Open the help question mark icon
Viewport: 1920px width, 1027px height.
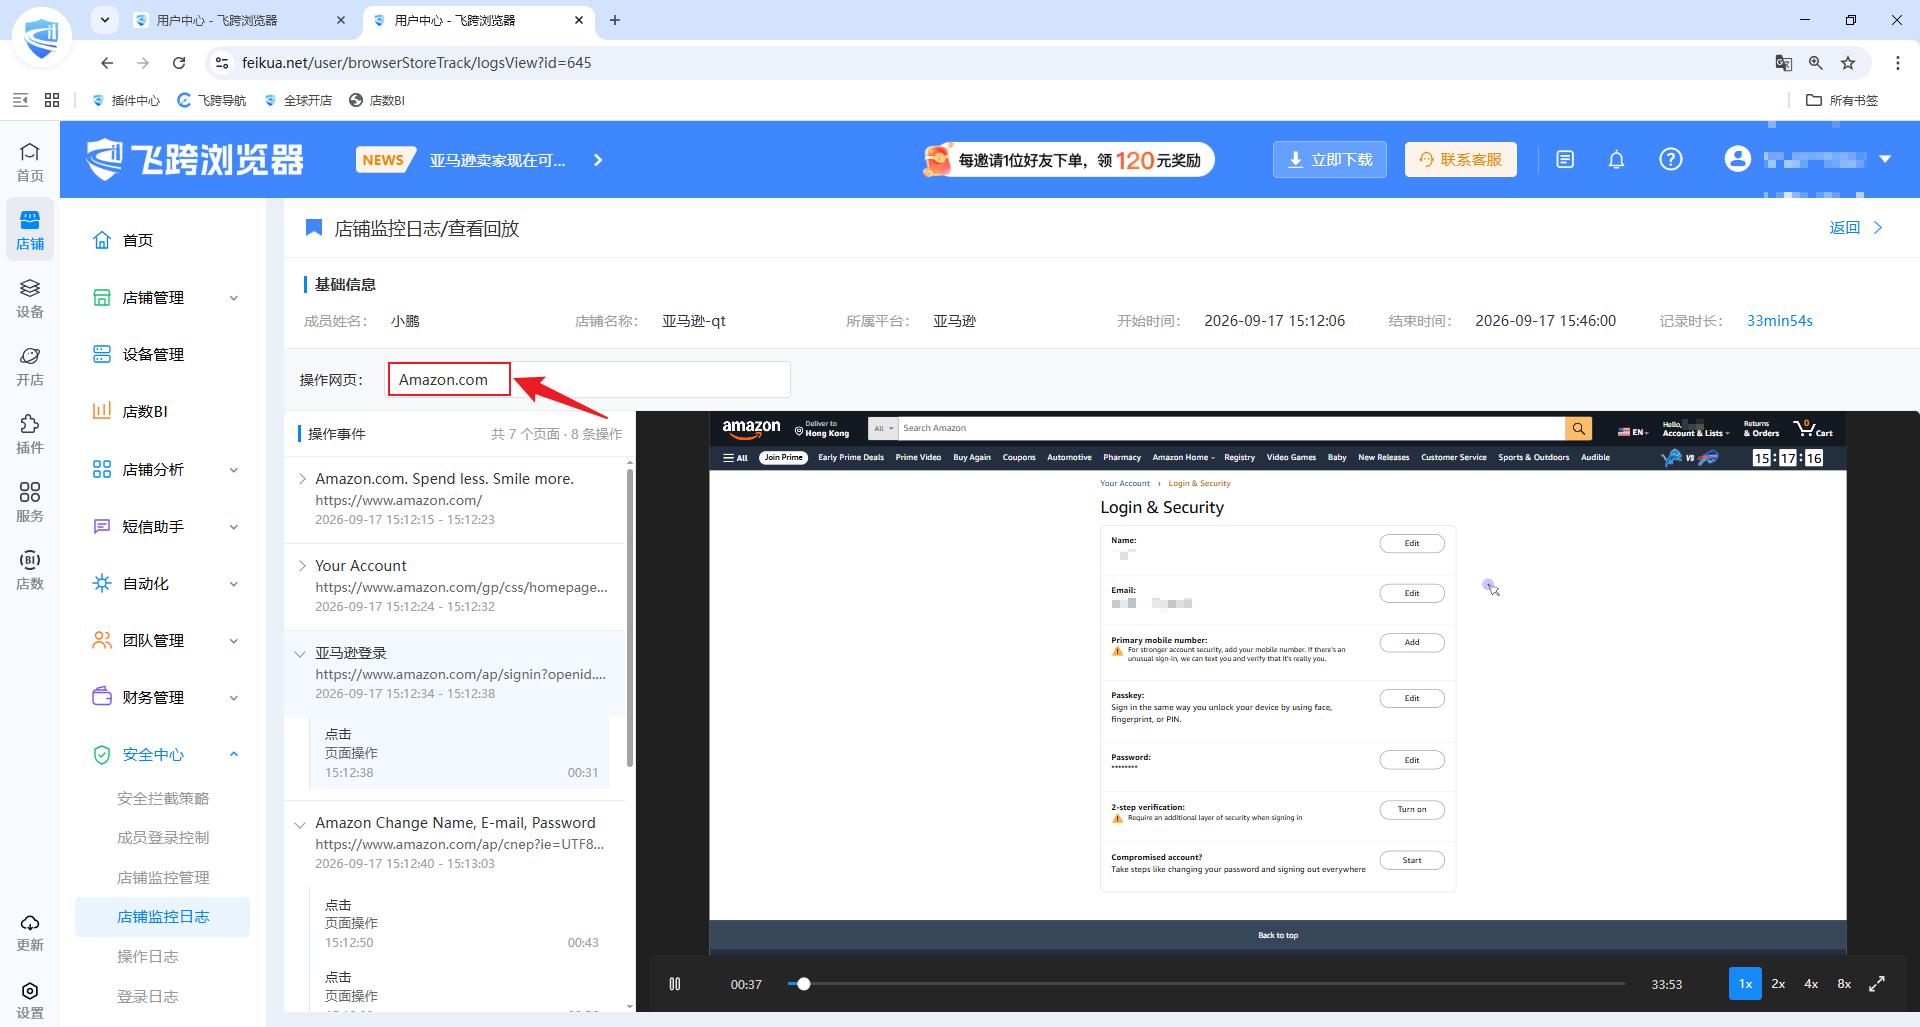(1670, 160)
